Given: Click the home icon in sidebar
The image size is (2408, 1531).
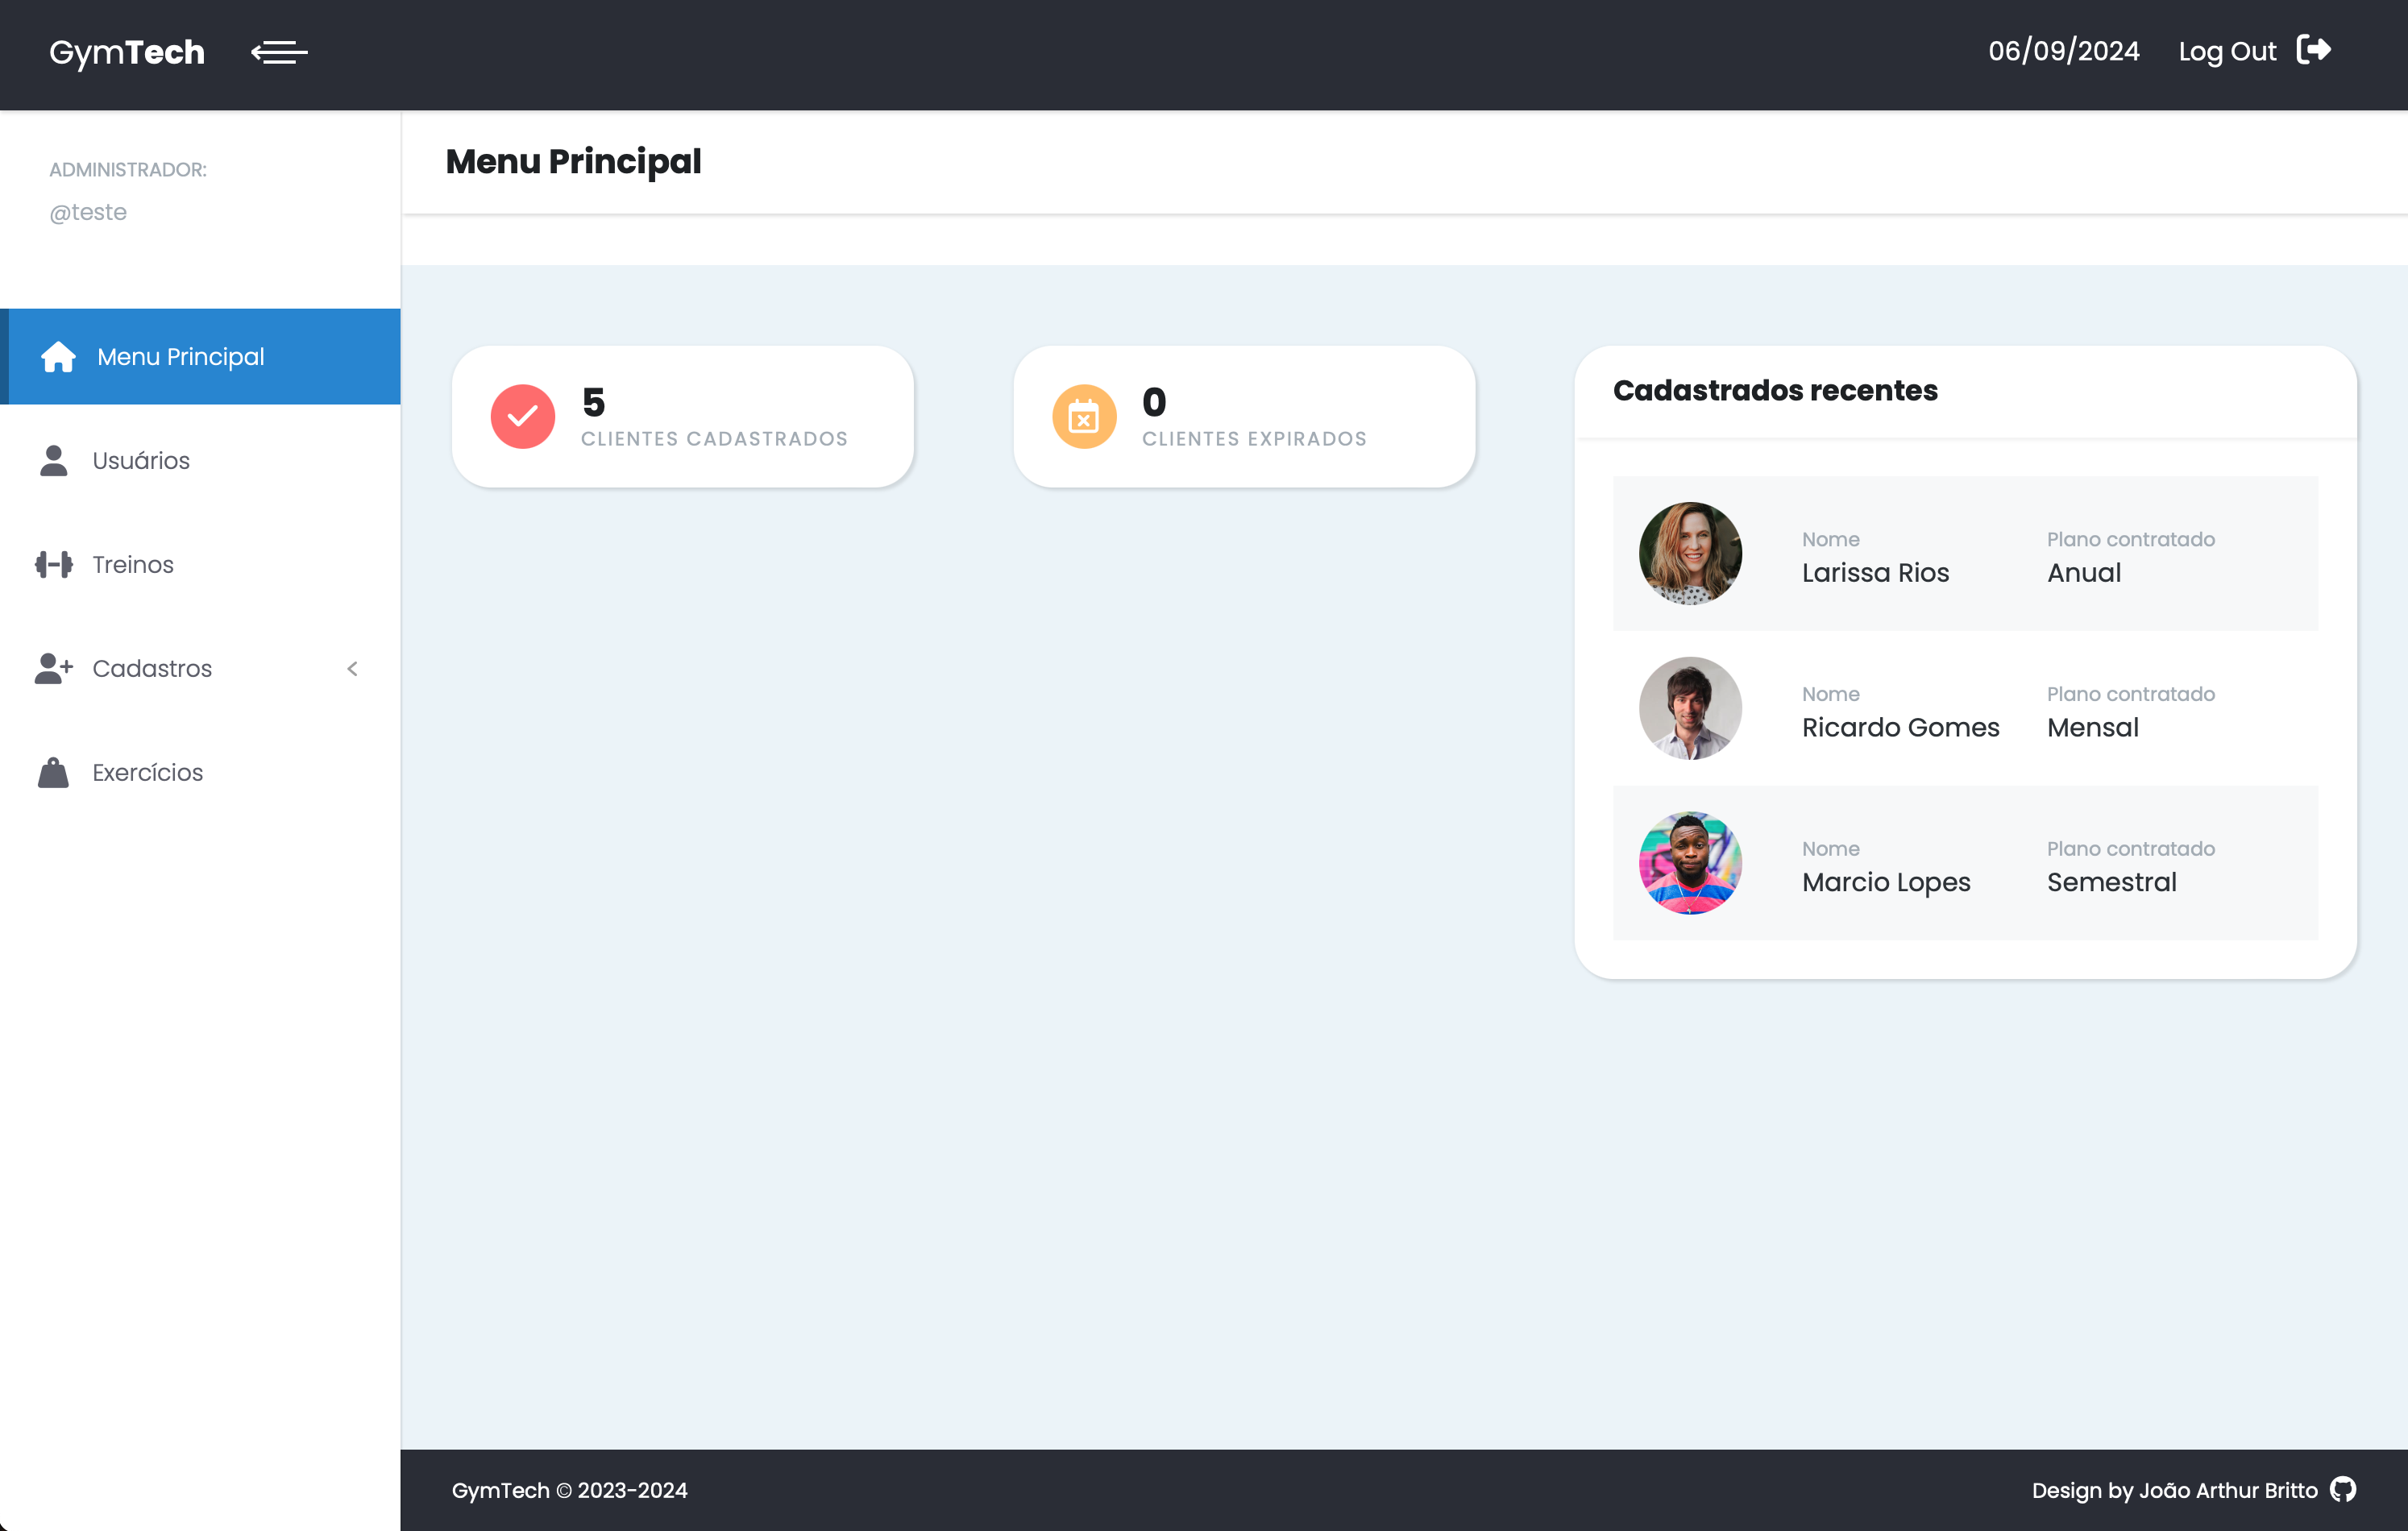Looking at the screenshot, I should (58, 357).
